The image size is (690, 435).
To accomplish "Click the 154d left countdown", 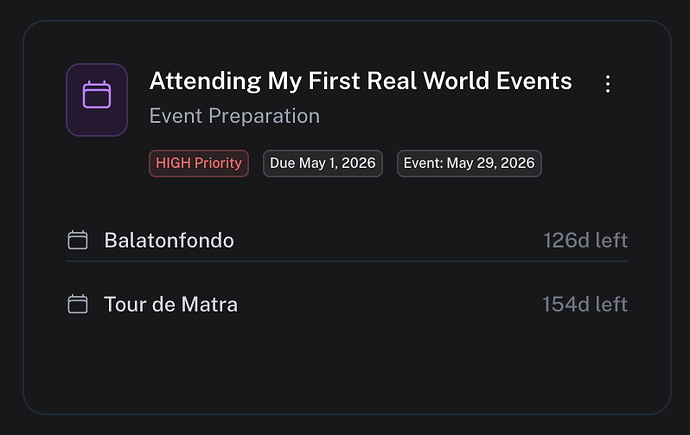I will pos(585,304).
